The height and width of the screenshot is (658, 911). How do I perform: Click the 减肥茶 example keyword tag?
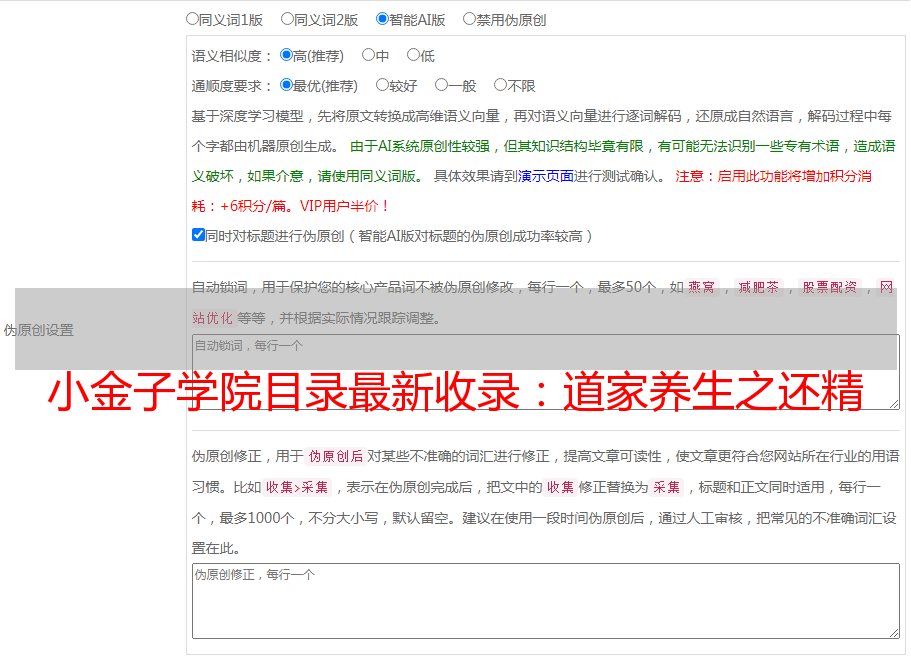[758, 287]
